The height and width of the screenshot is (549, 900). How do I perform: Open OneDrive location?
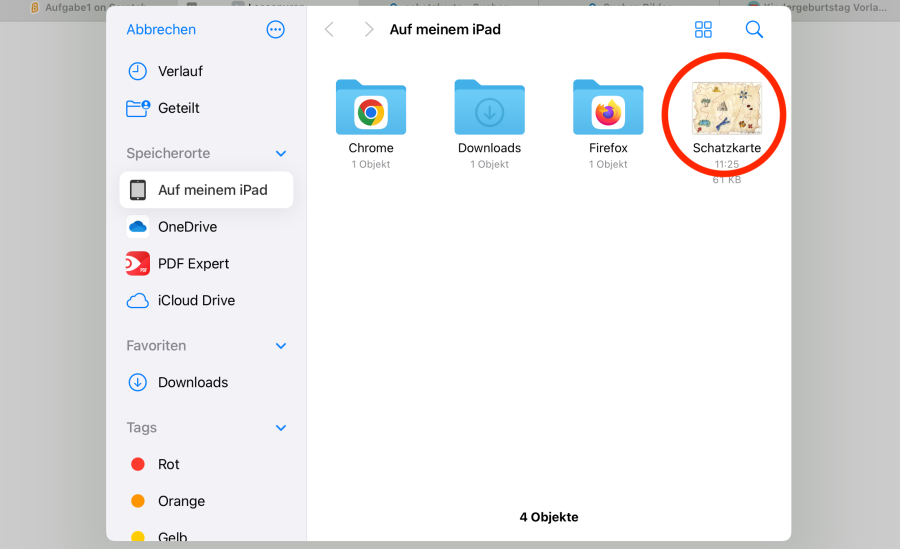187,227
